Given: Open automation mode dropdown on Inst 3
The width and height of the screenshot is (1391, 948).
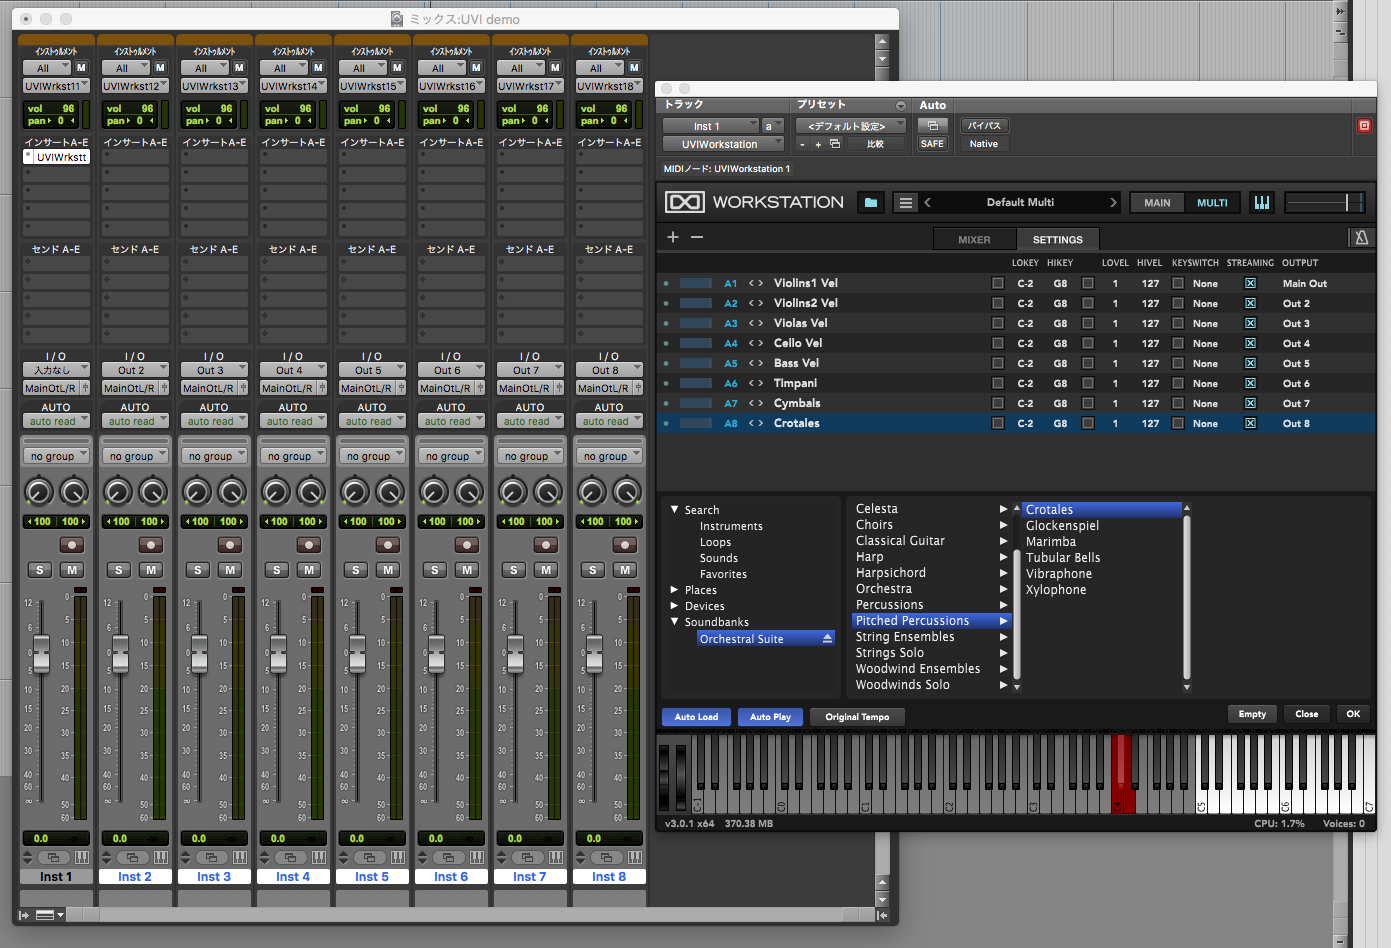Looking at the screenshot, I should point(214,421).
